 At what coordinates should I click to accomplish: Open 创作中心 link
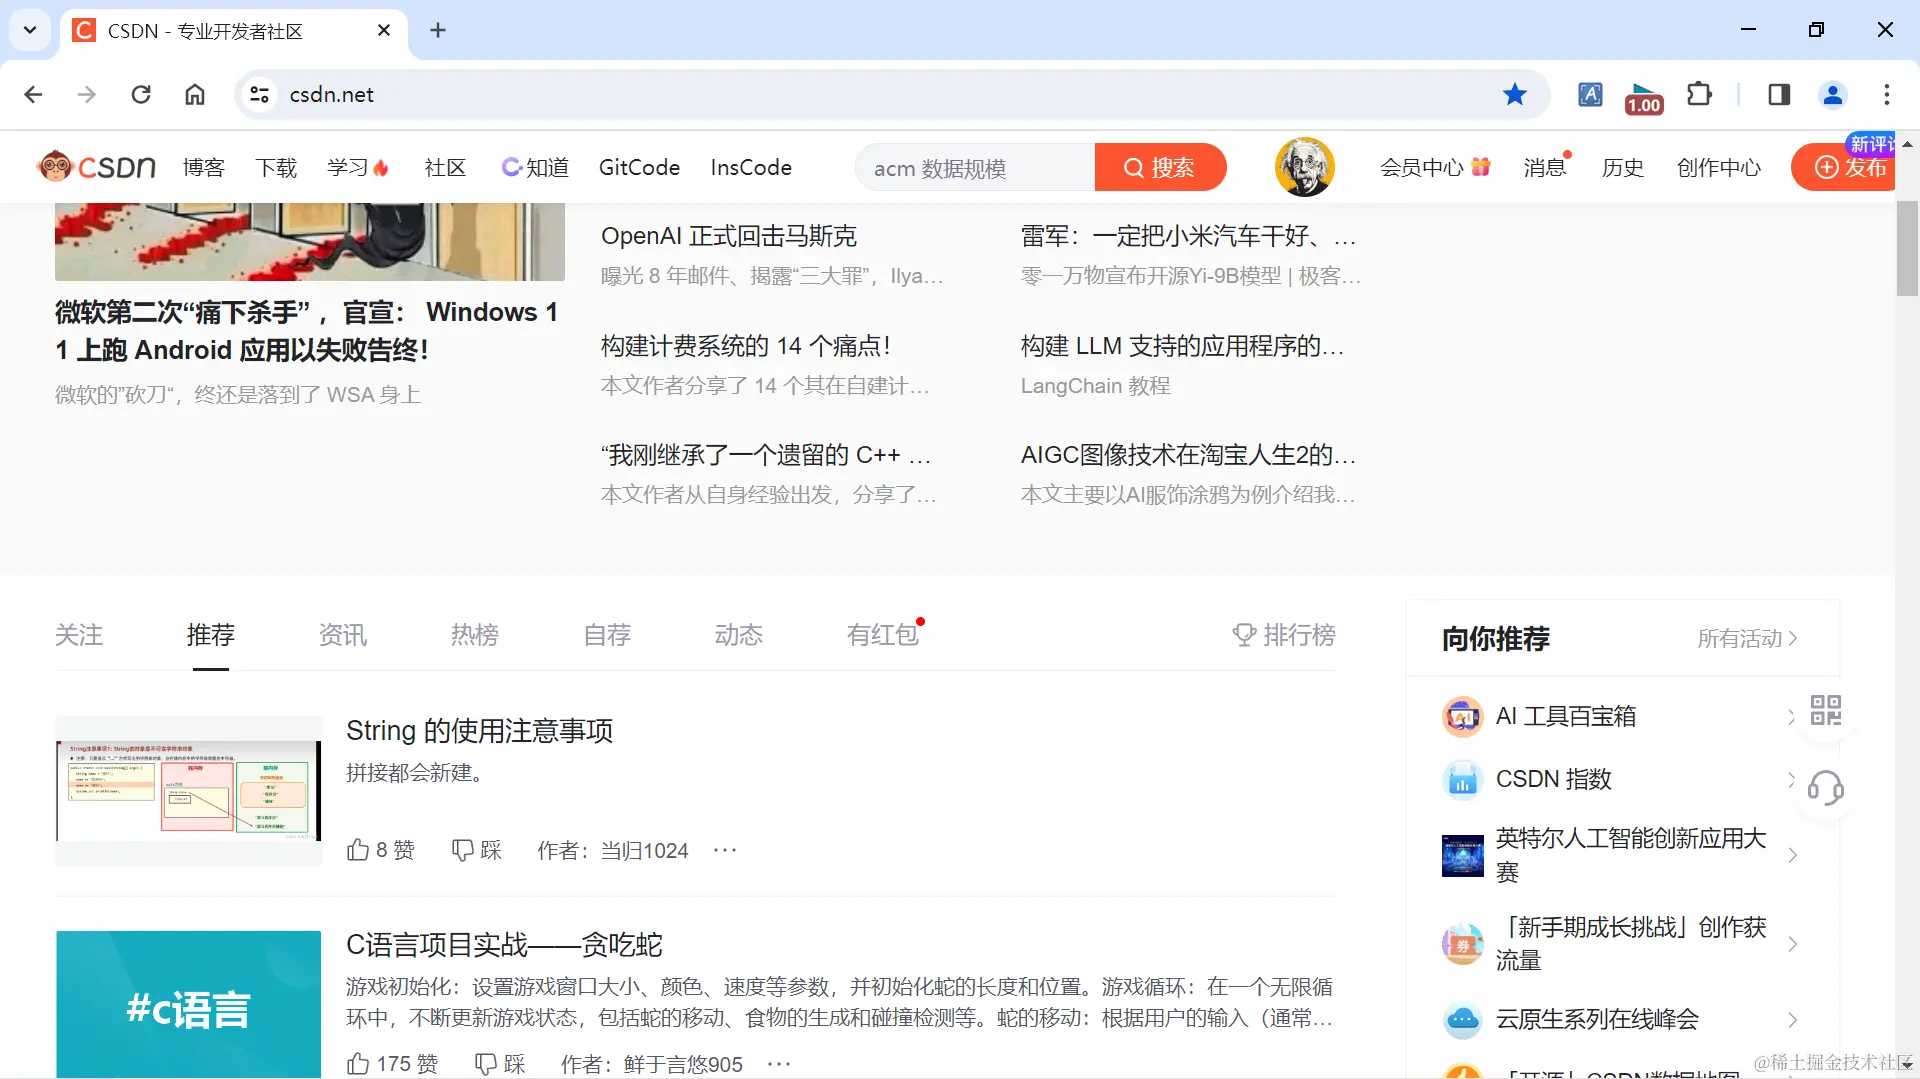1719,167
